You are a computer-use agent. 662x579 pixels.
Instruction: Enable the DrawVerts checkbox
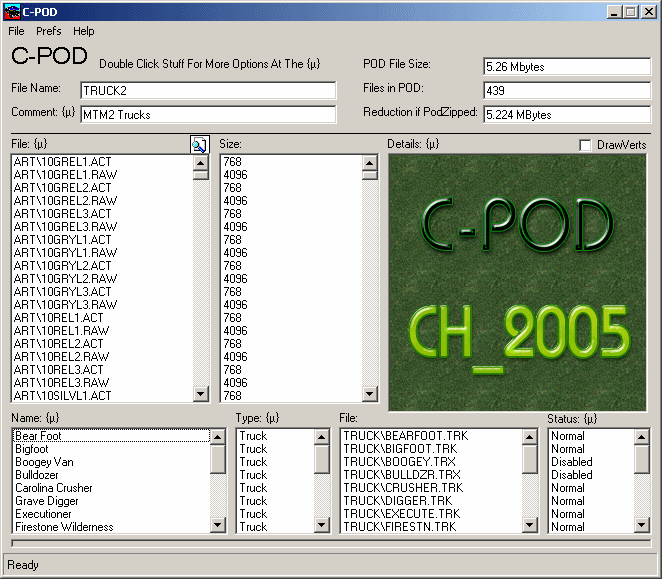tap(586, 145)
